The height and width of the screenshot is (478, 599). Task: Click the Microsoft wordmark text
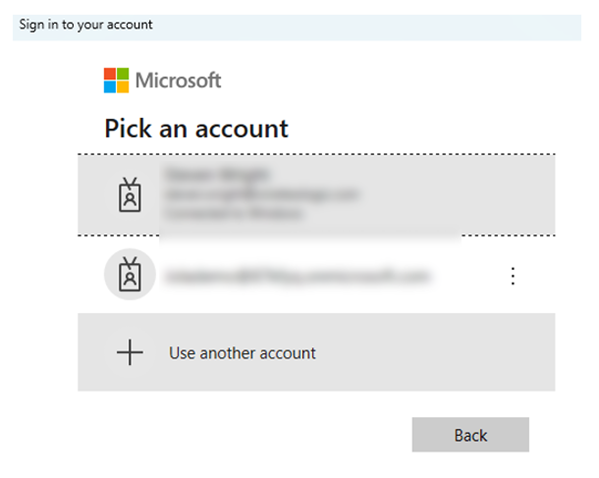click(x=178, y=81)
